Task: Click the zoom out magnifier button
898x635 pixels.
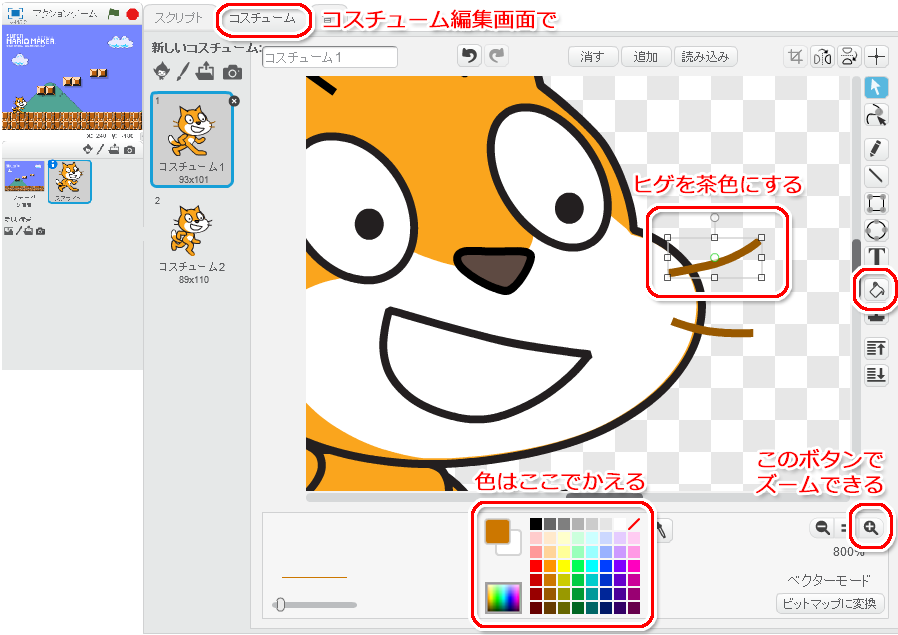Action: [822, 527]
